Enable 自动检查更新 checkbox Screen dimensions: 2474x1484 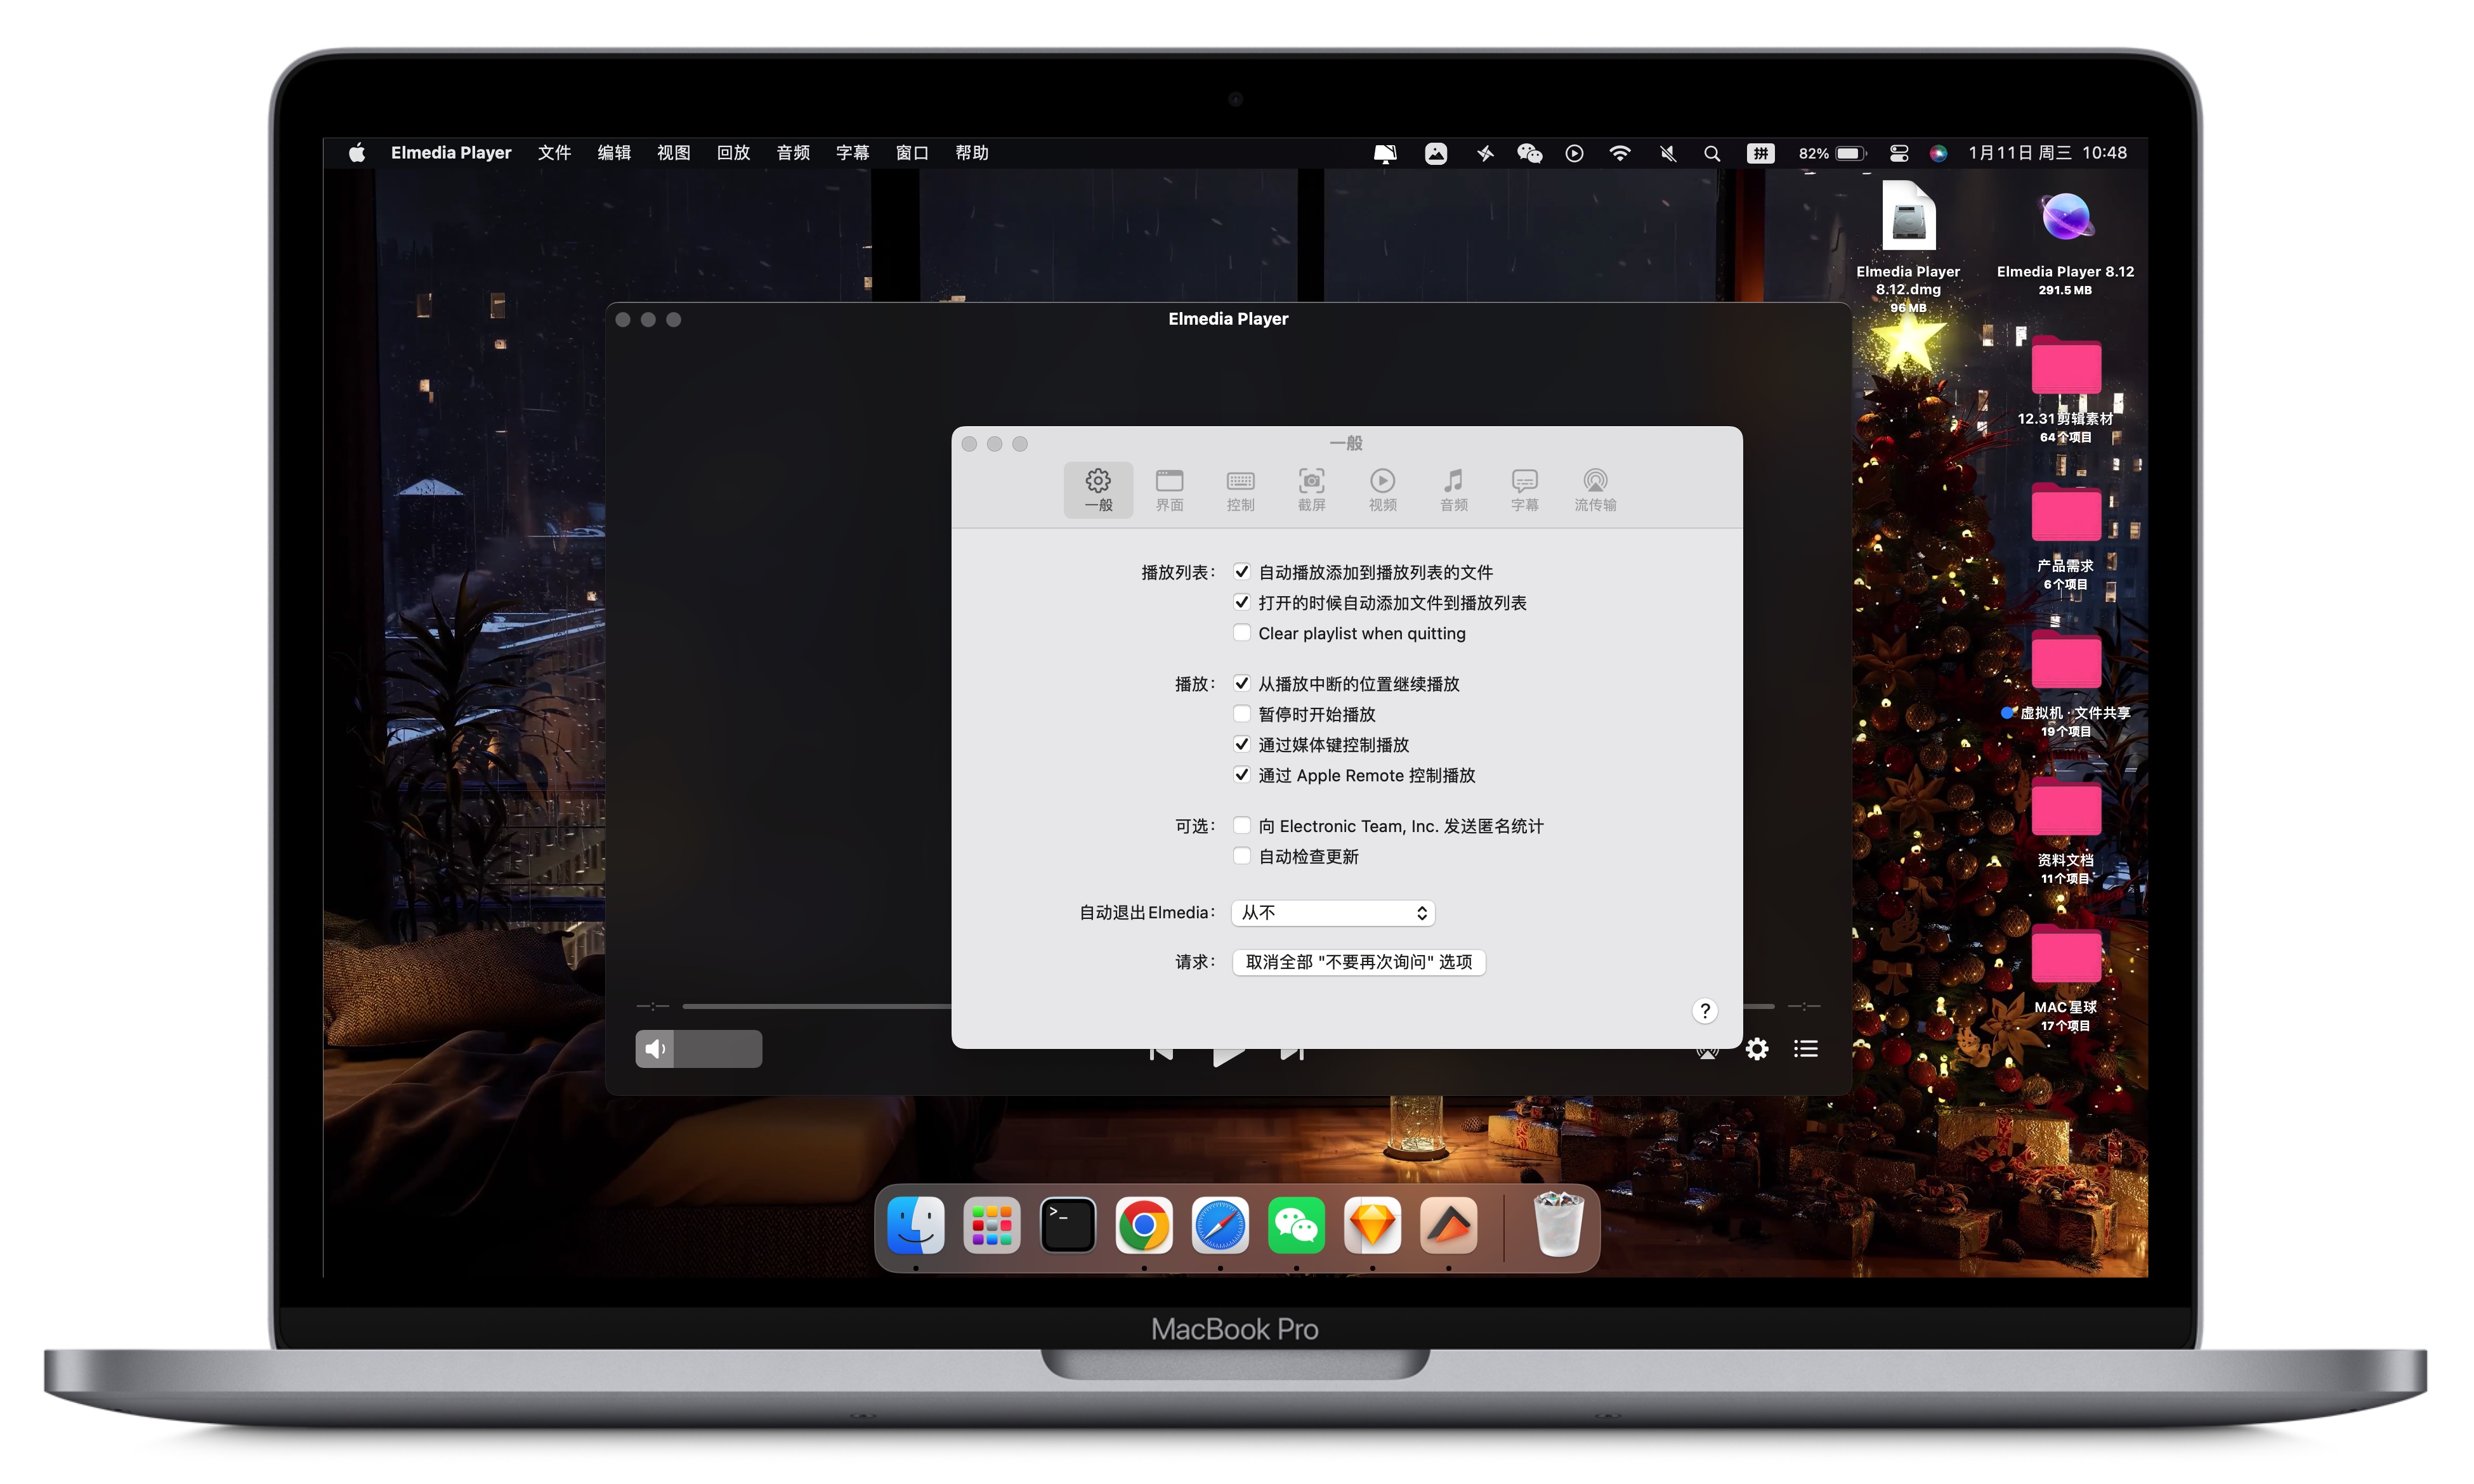point(1241,856)
